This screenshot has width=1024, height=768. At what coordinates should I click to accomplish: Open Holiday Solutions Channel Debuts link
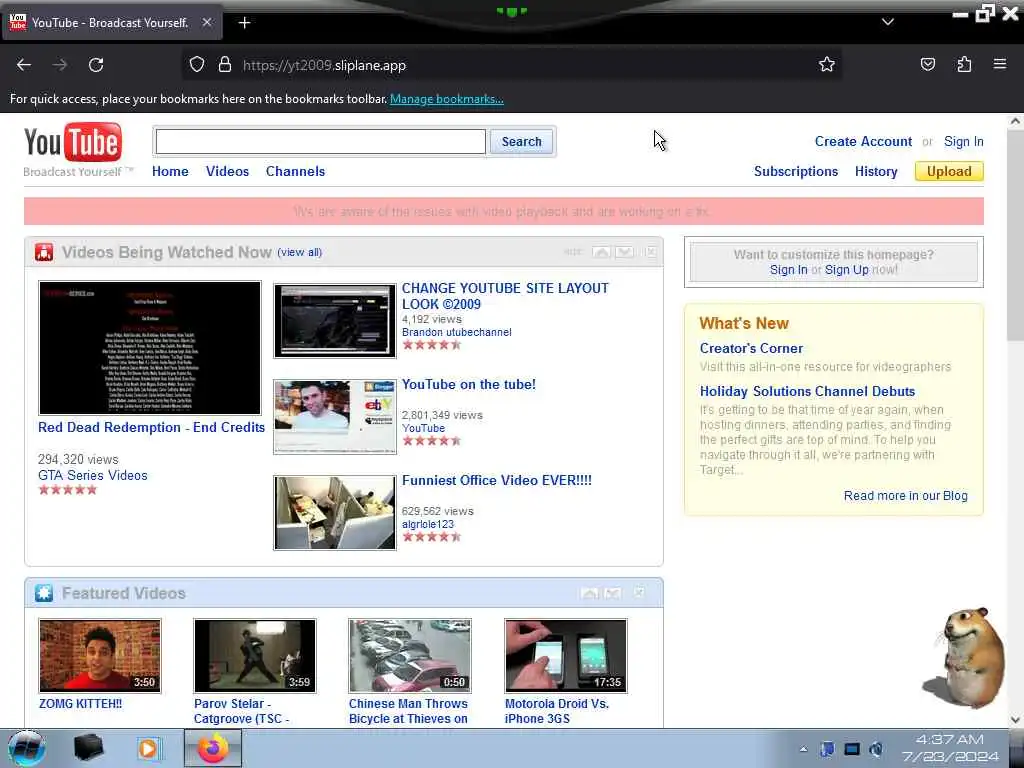pyautogui.click(x=807, y=391)
